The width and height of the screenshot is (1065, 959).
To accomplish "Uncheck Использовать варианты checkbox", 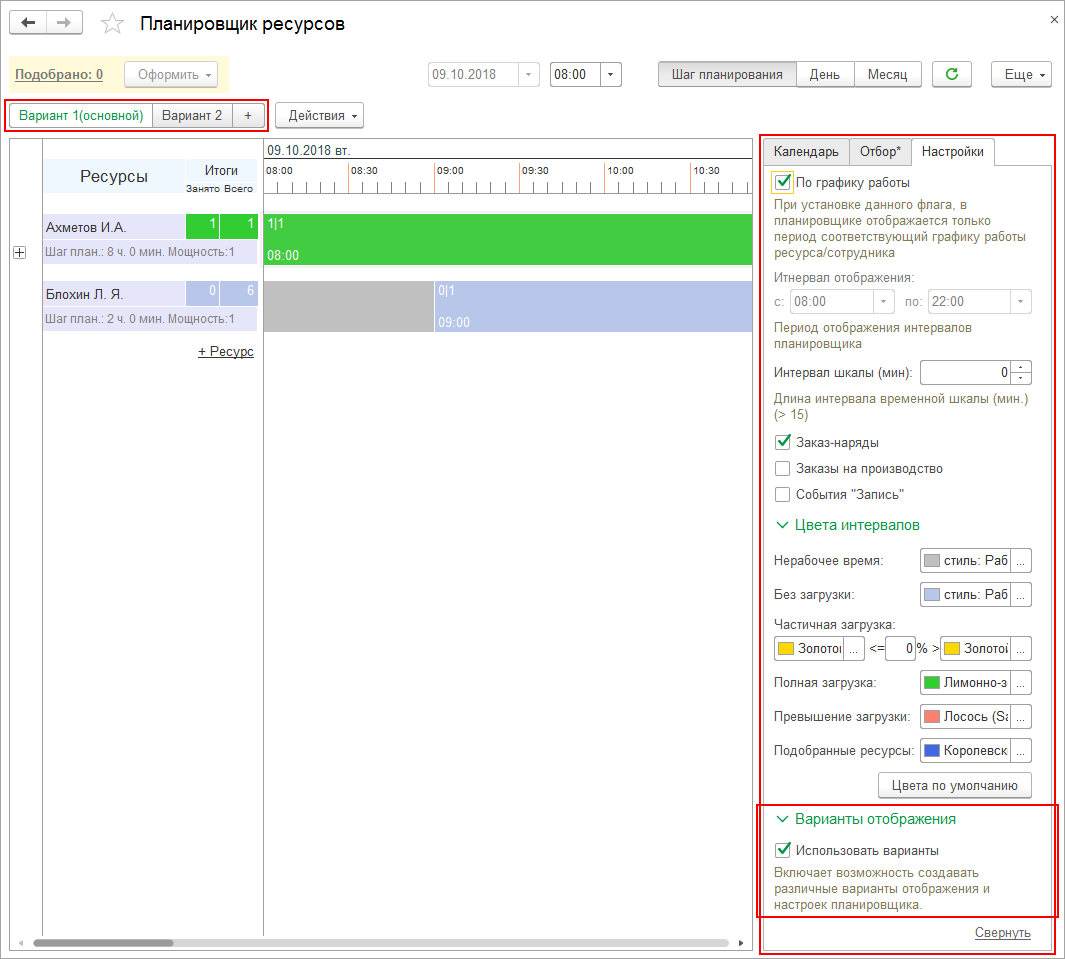I will (x=783, y=850).
